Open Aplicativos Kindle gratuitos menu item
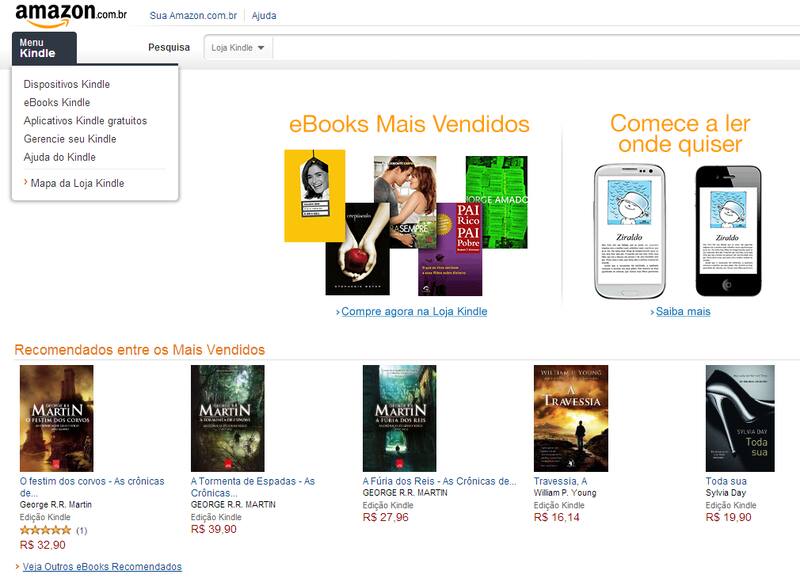Image resolution: width=800 pixels, height=578 pixels. point(85,121)
